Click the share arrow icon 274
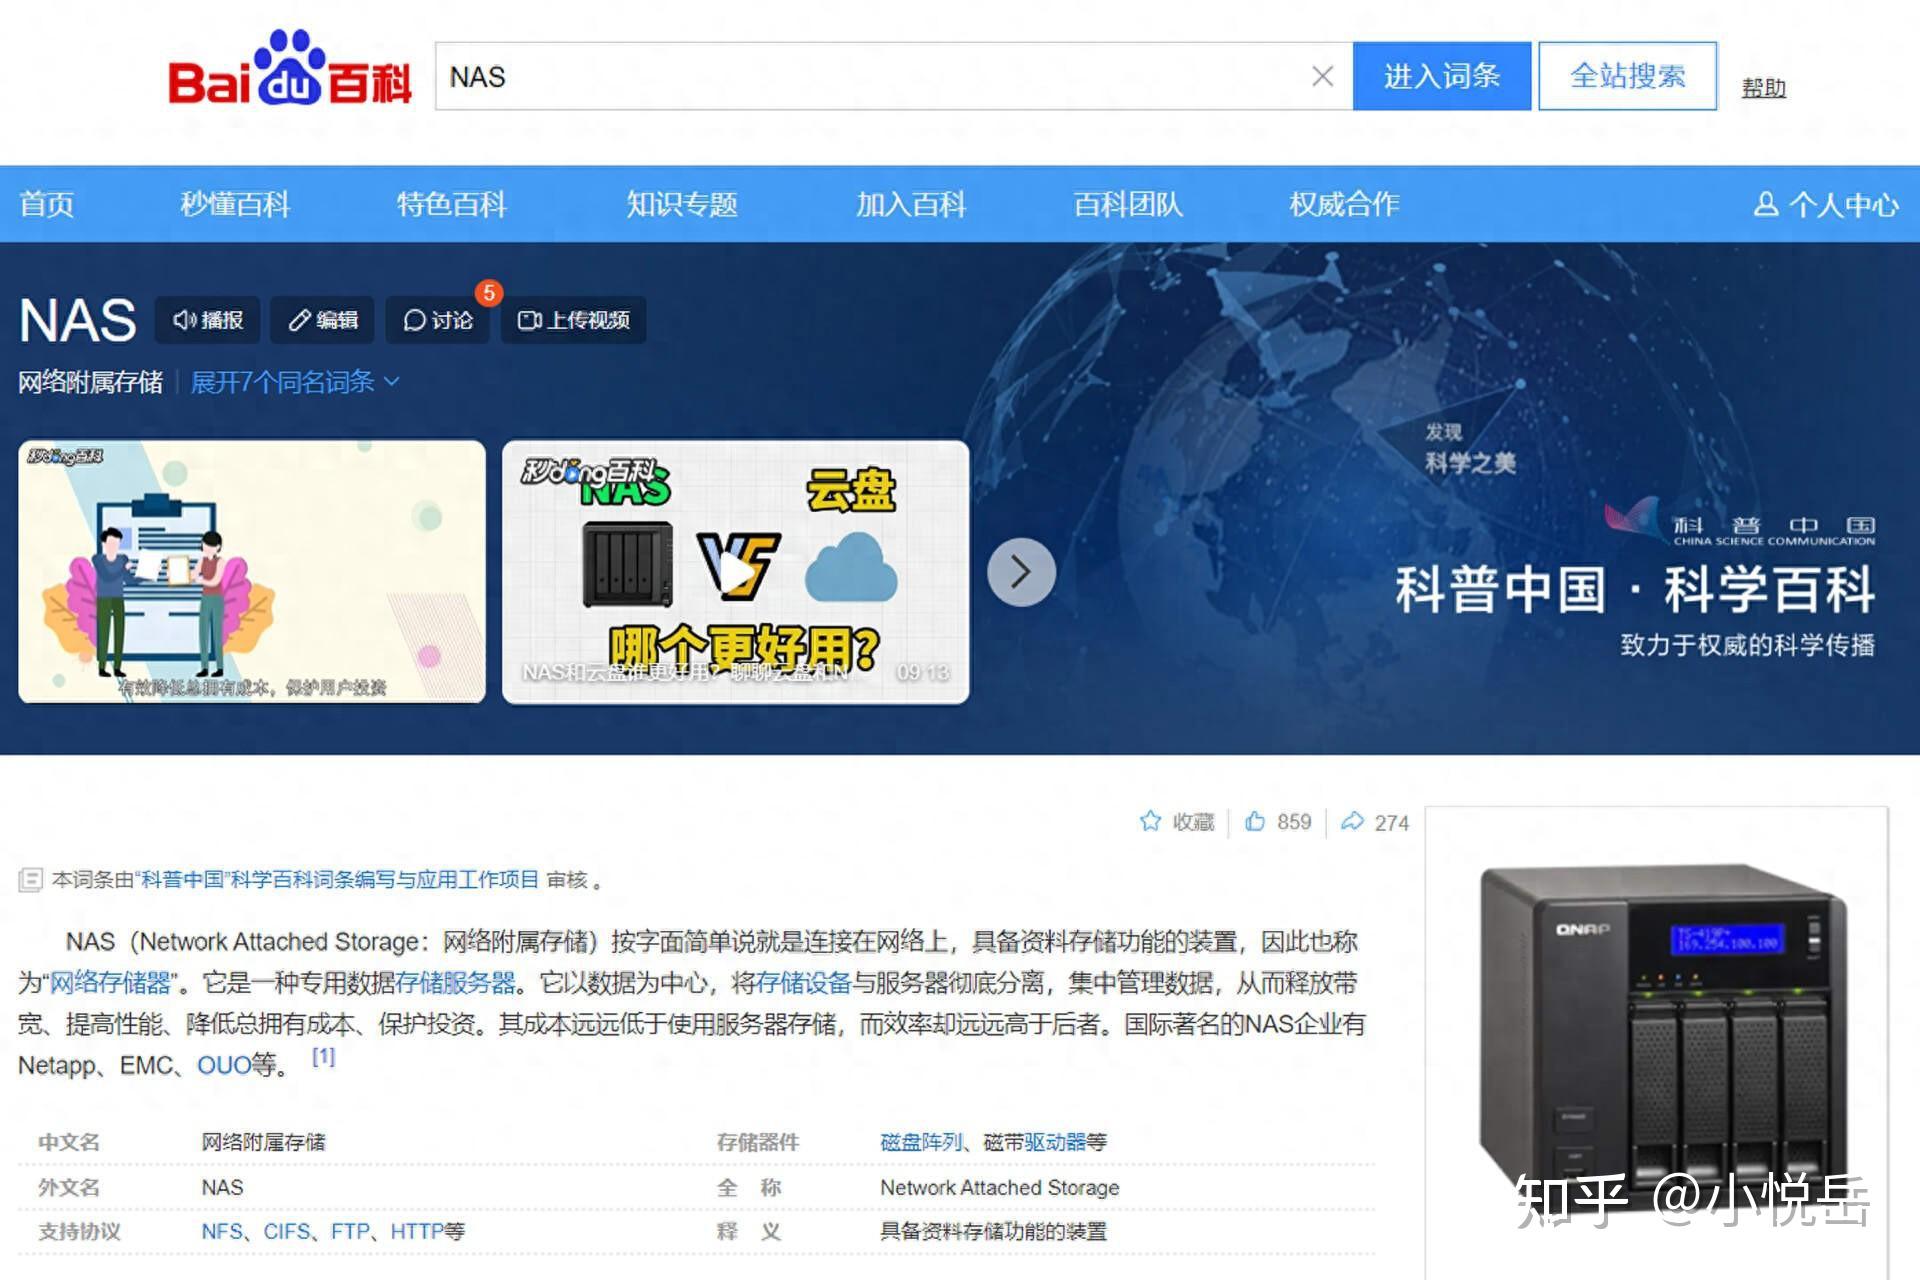 (x=1352, y=821)
